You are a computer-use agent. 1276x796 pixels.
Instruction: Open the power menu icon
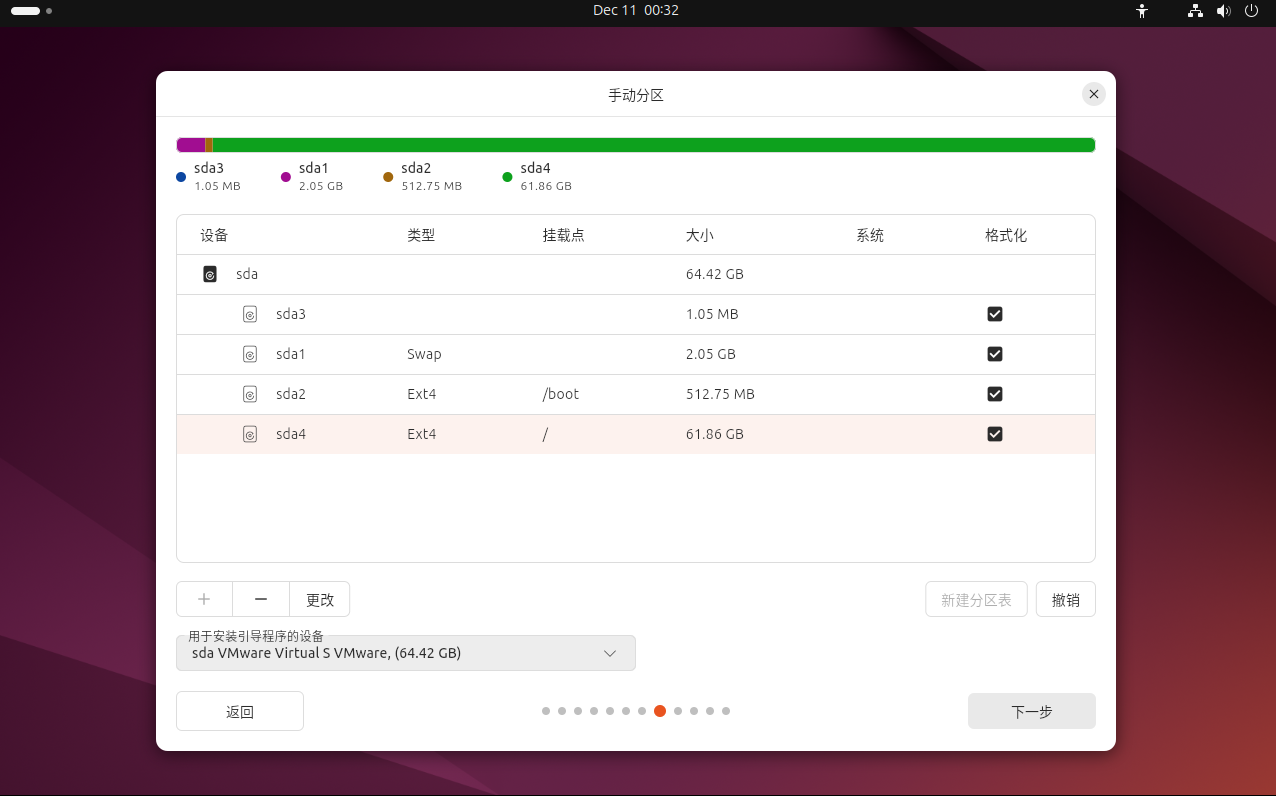click(x=1251, y=11)
